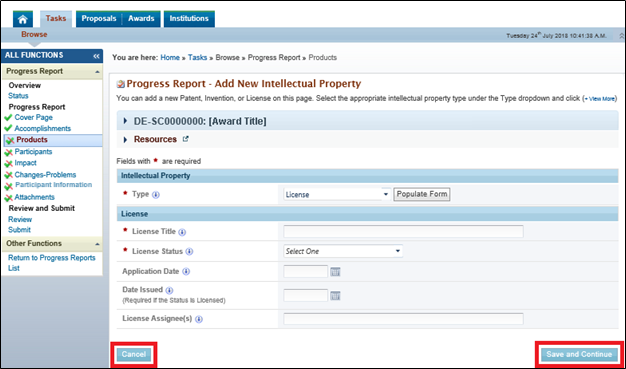
Task: Click the Type field info icon
Action: tap(156, 195)
